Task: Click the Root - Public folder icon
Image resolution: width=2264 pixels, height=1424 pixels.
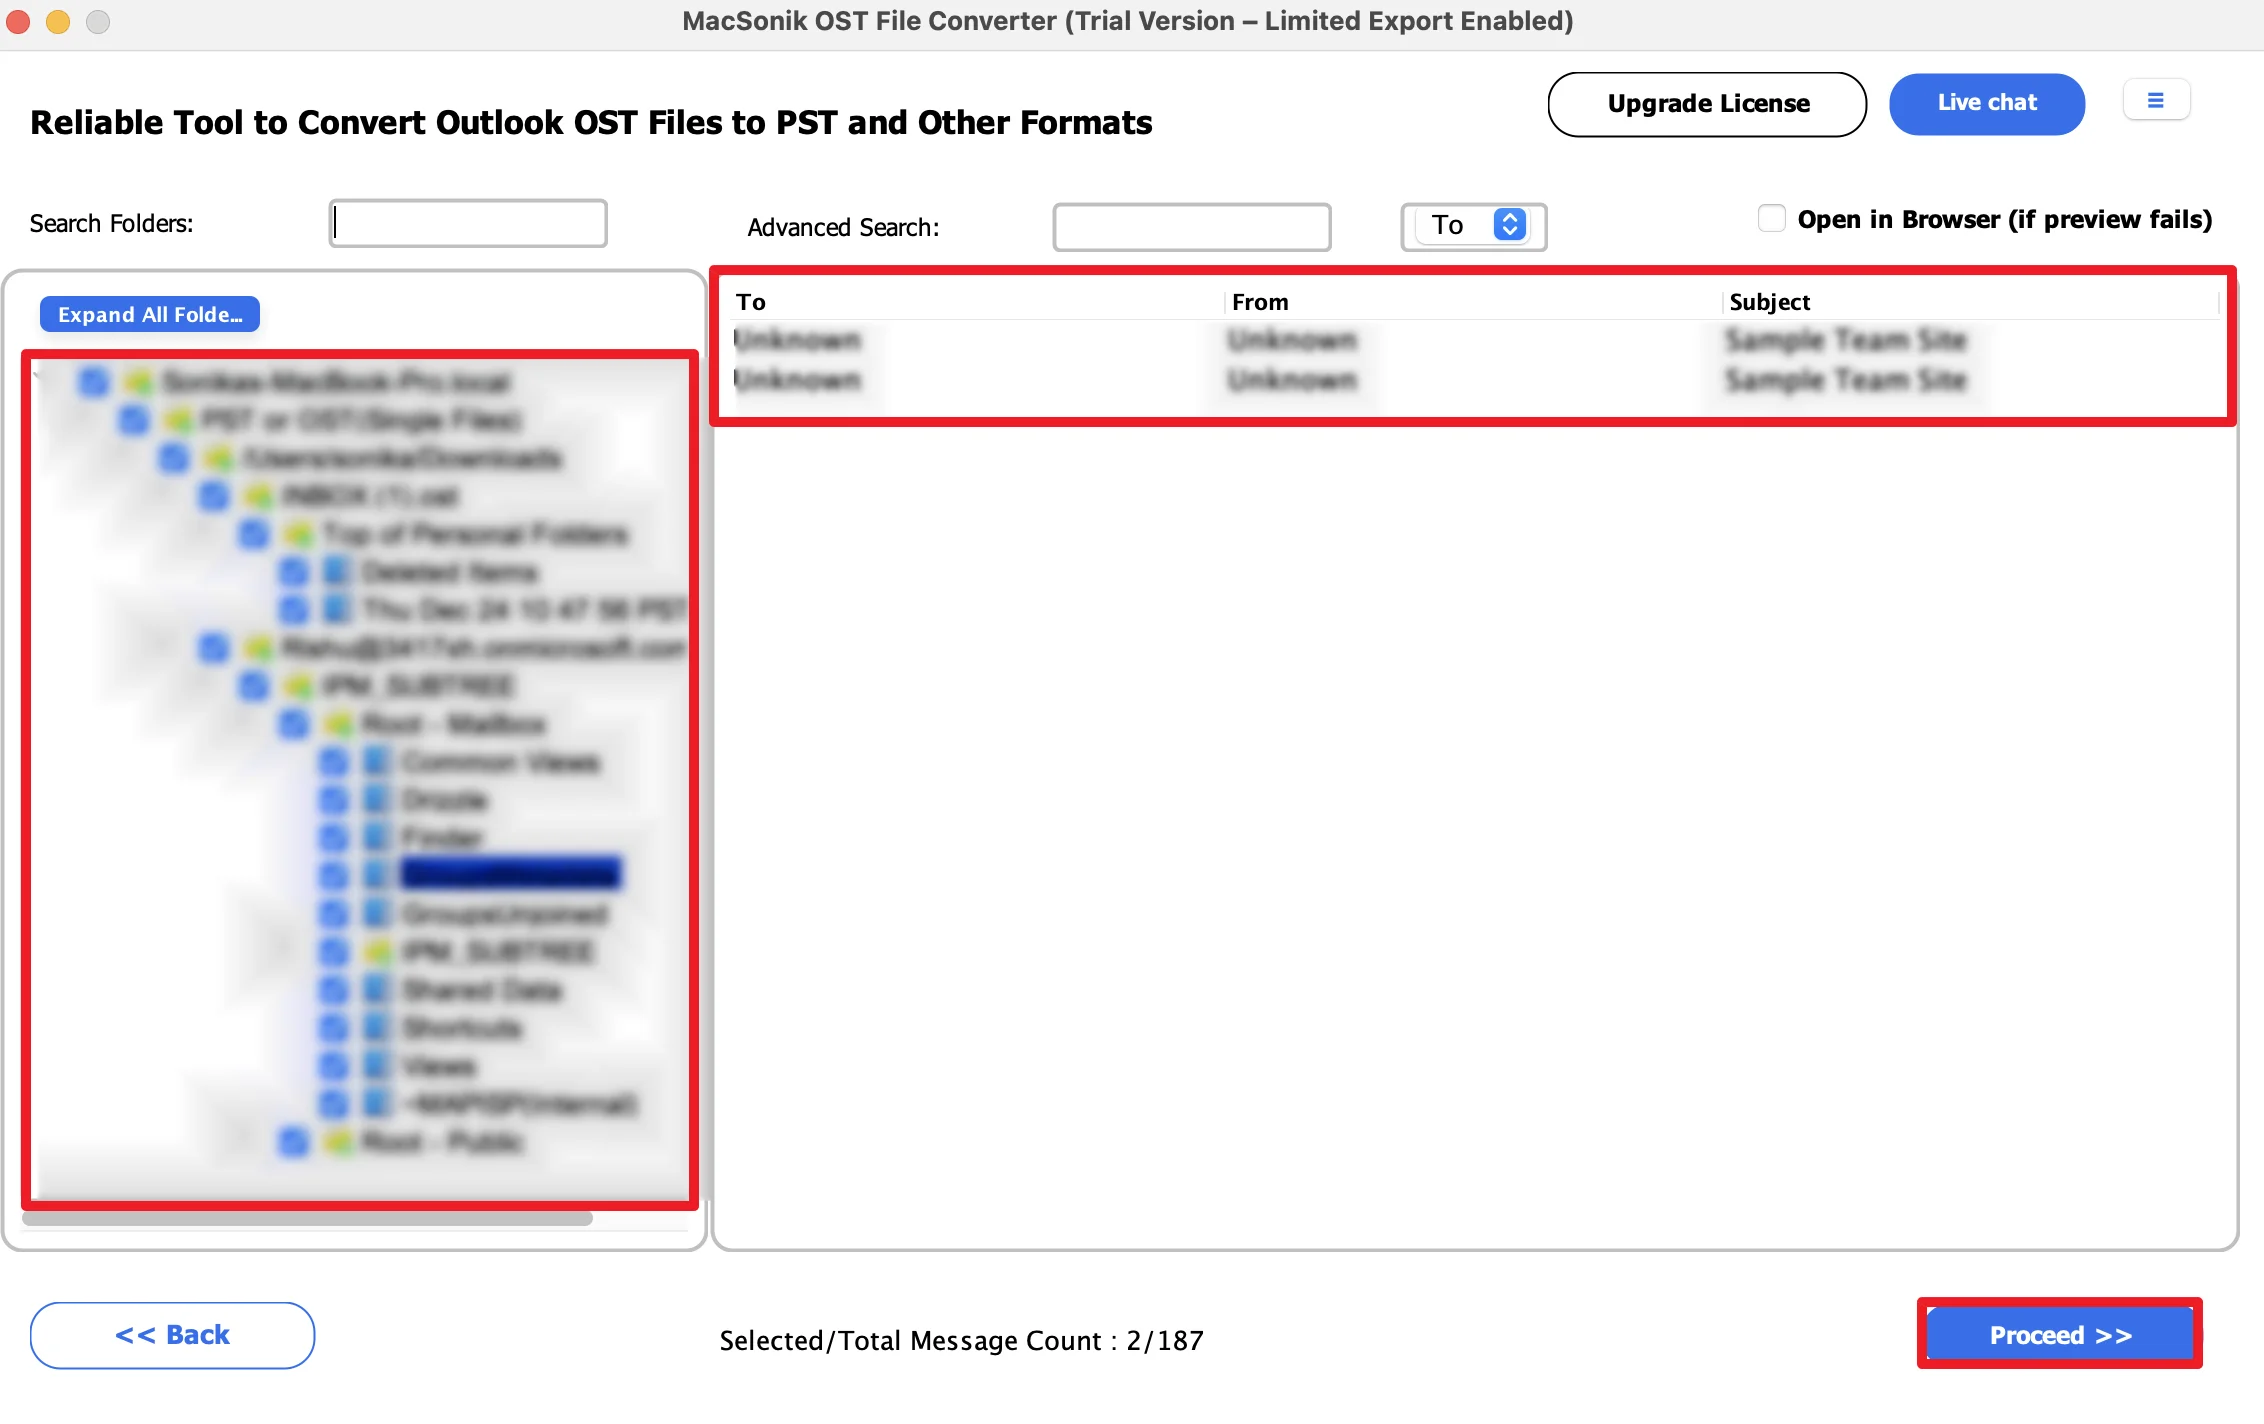Action: 339,1142
